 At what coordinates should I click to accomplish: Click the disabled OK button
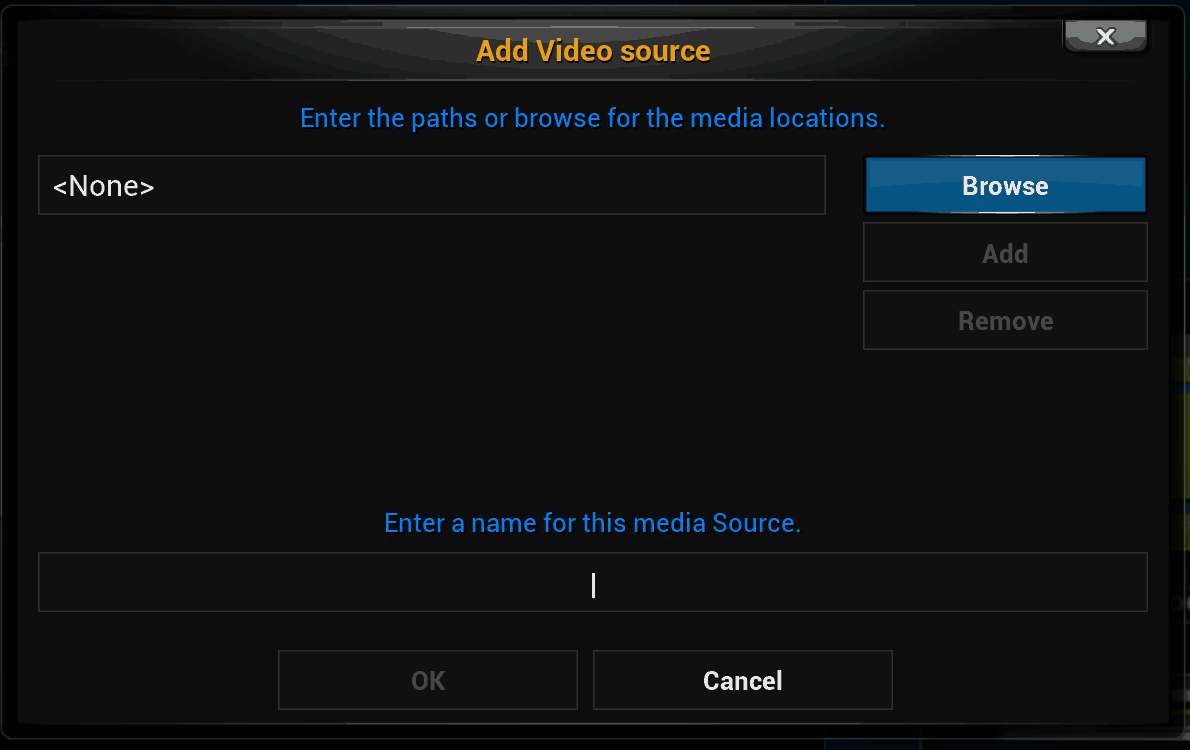click(428, 680)
